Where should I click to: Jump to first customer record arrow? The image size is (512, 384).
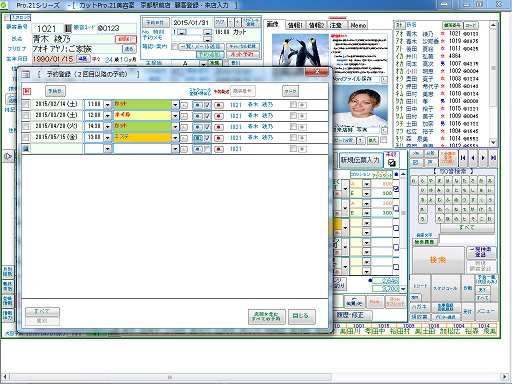click(x=463, y=158)
